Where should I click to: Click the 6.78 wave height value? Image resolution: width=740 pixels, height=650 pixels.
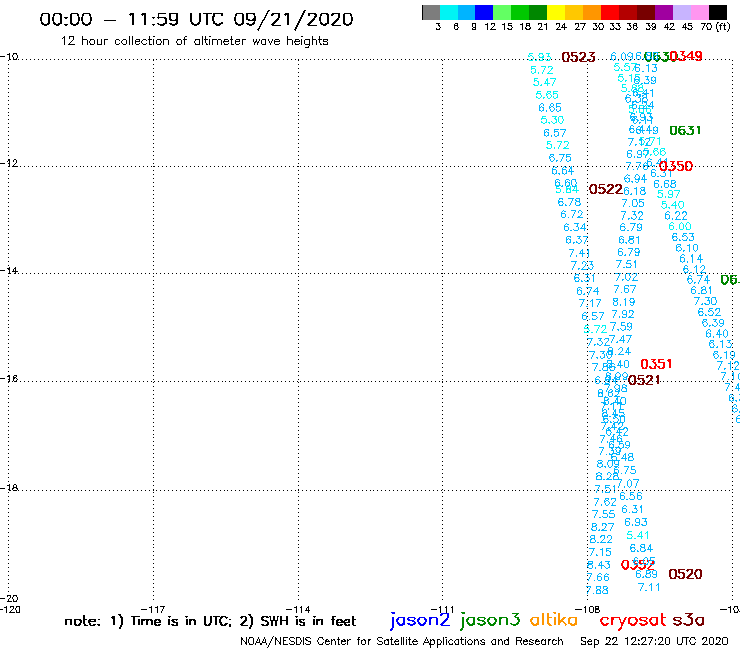[569, 202]
